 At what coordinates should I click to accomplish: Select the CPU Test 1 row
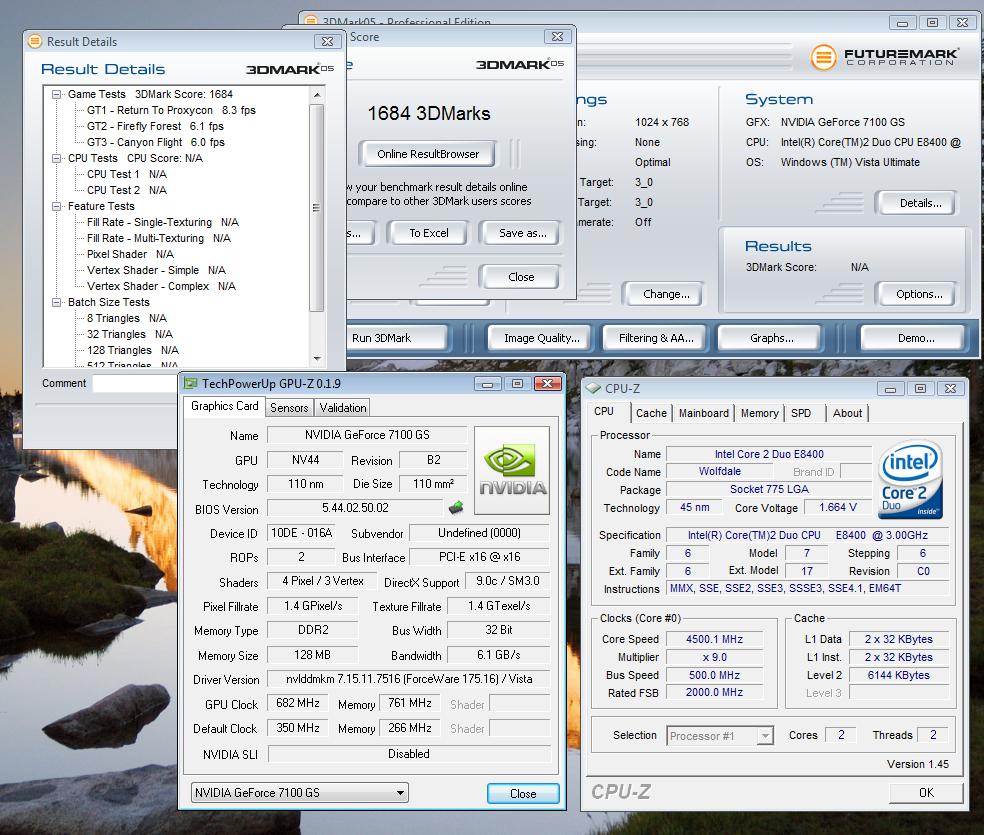point(127,174)
